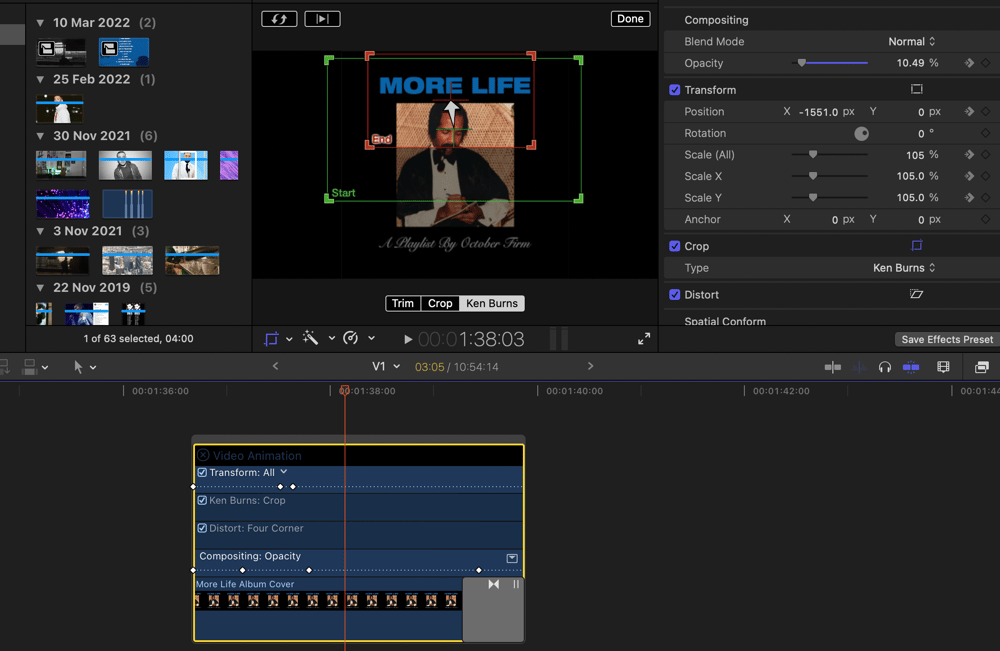The height and width of the screenshot is (651, 1000).
Task: Go back in timeline history
Action: (276, 366)
